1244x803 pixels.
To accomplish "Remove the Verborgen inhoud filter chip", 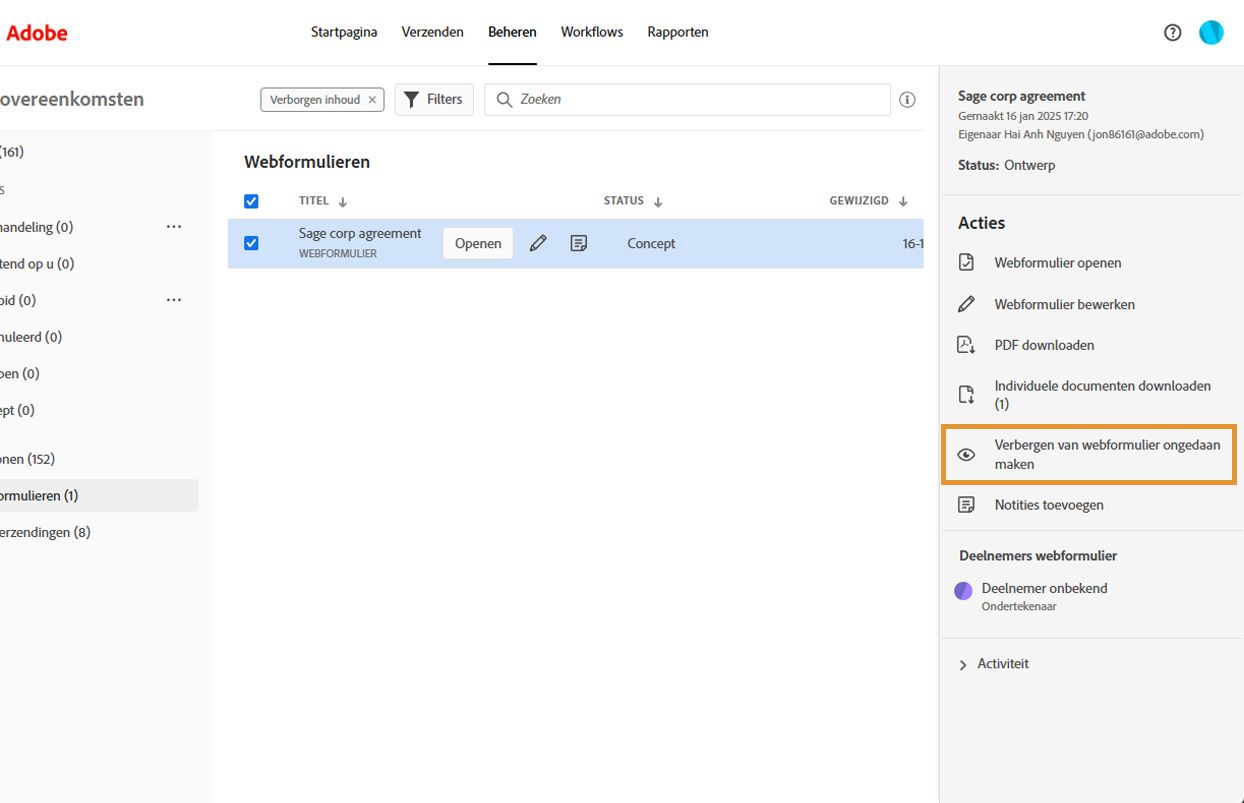I will (372, 100).
